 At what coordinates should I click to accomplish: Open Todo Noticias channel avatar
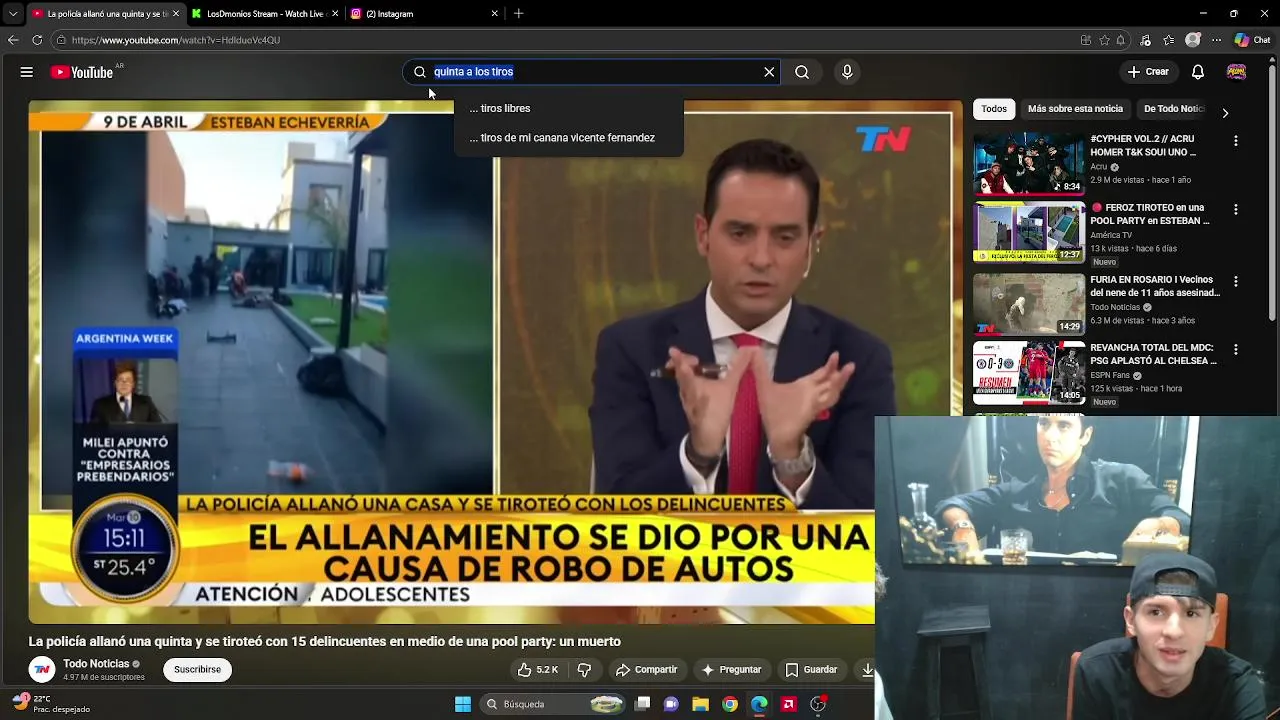tap(41, 669)
